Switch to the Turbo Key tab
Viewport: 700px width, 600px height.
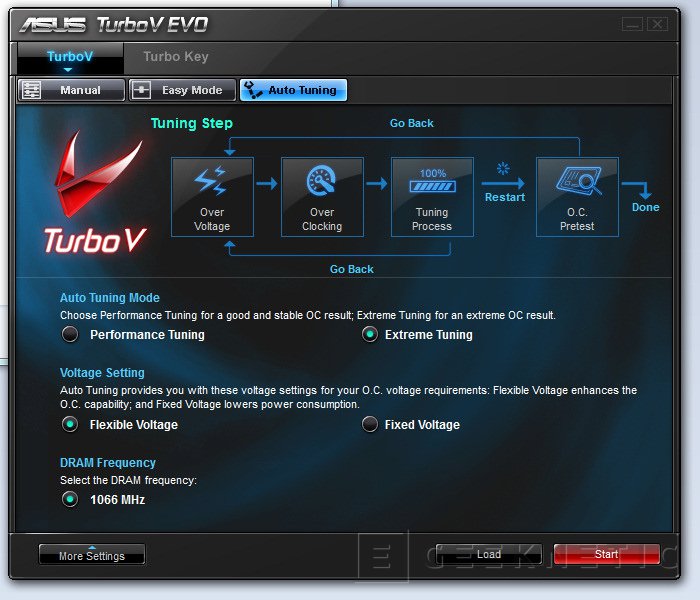point(176,57)
